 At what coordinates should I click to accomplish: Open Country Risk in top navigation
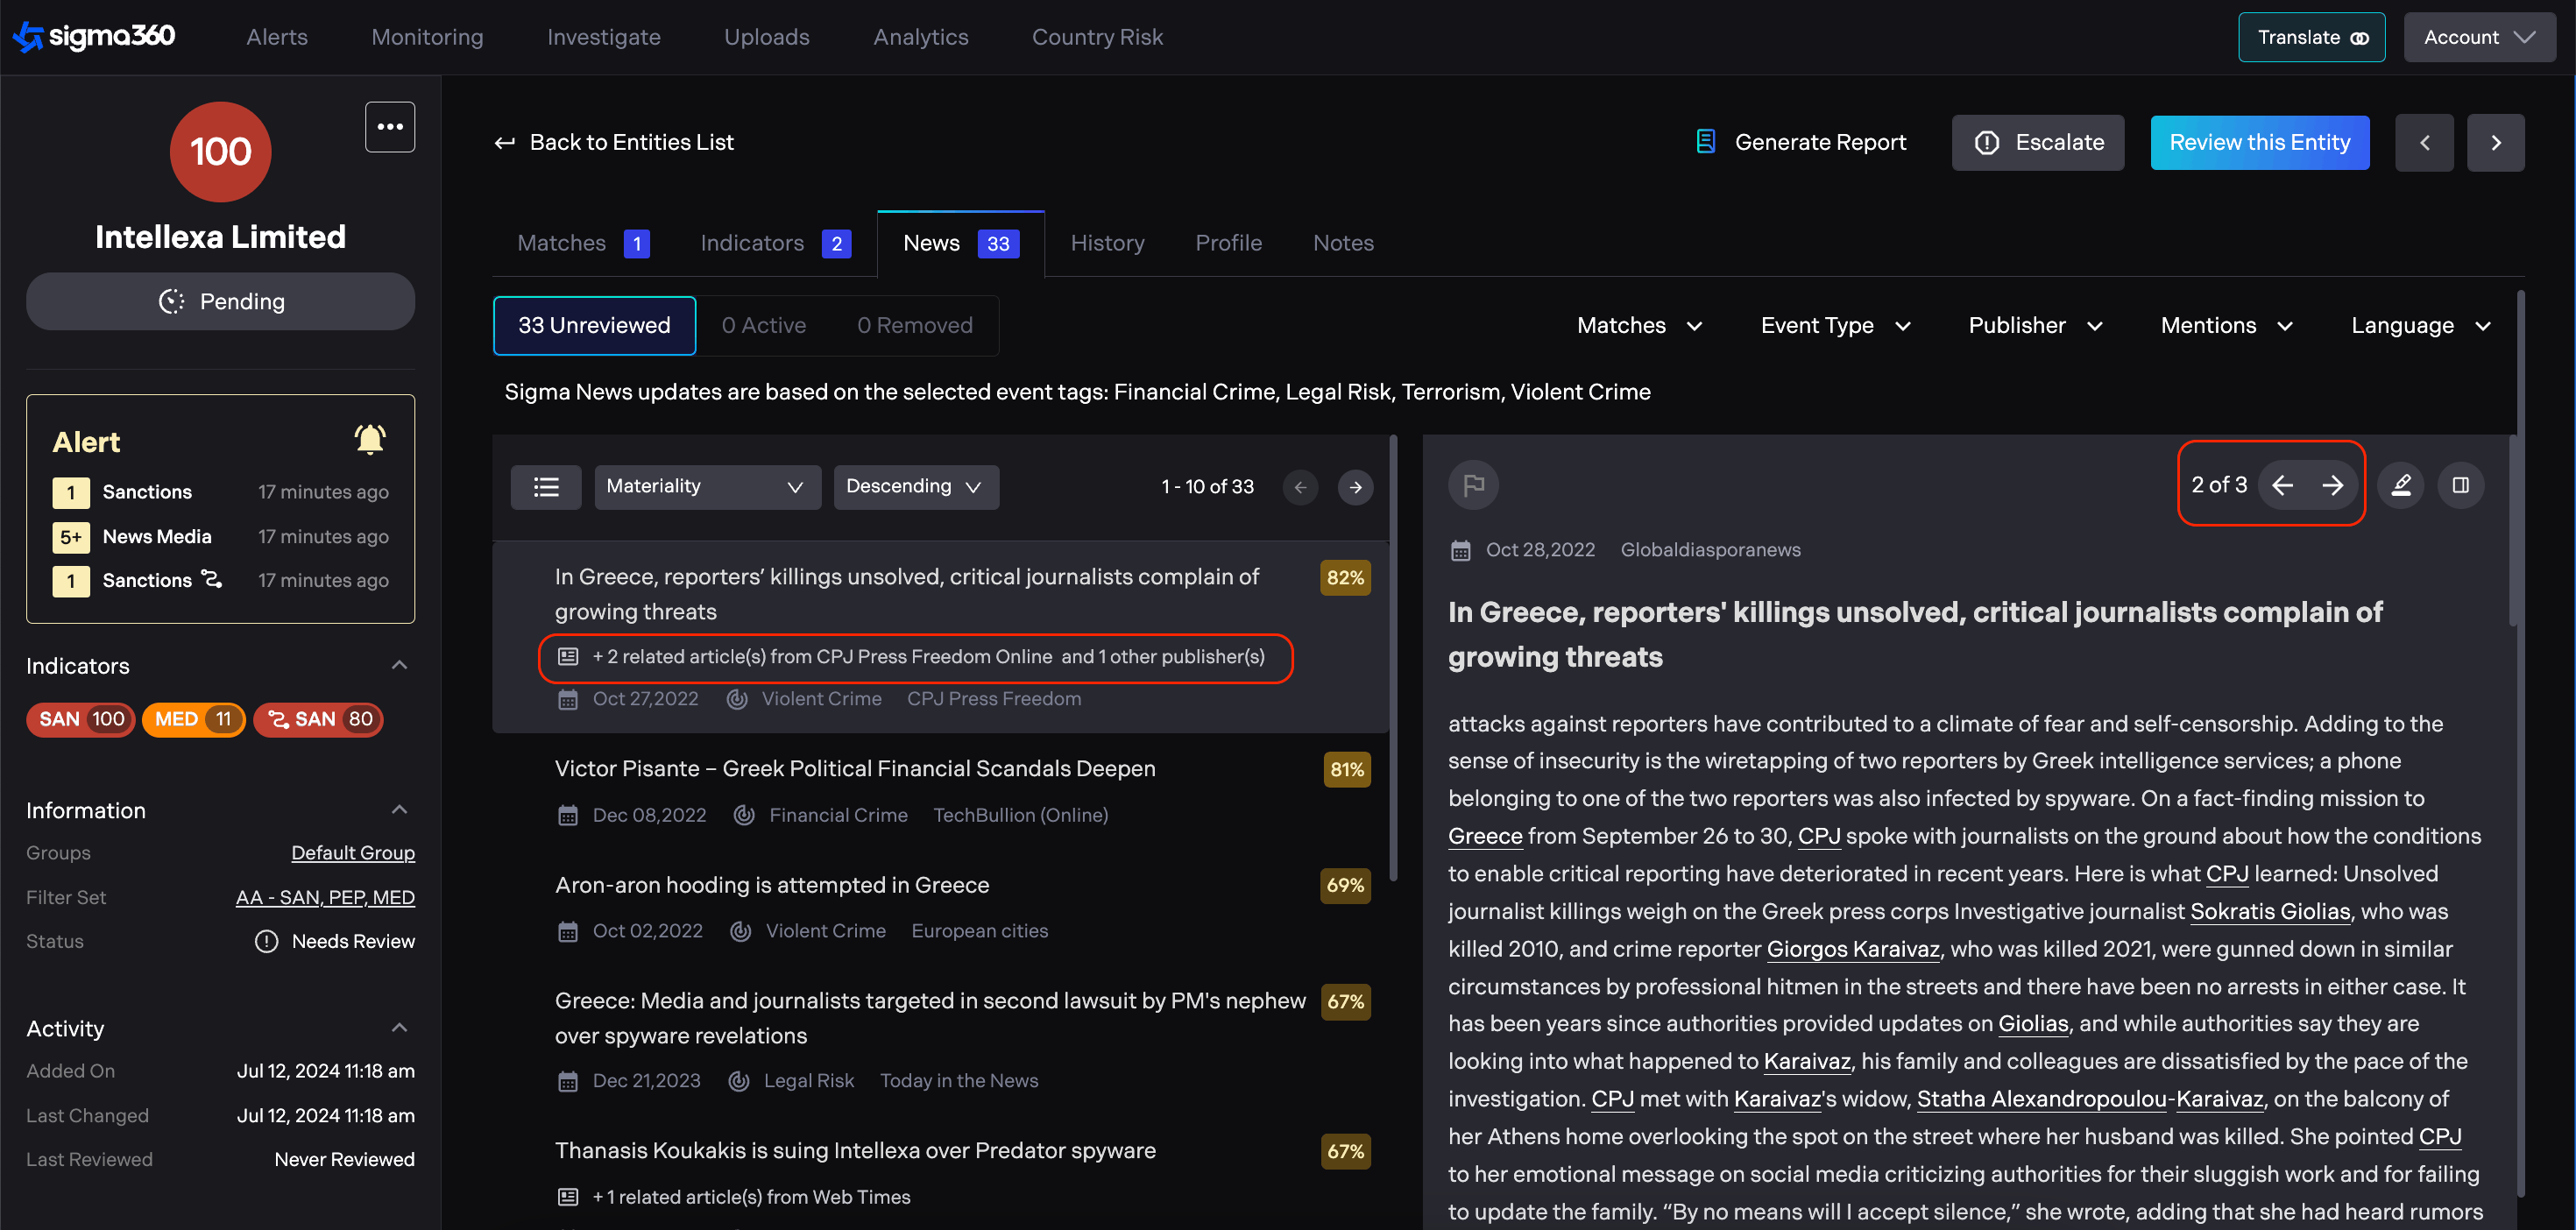1096,37
